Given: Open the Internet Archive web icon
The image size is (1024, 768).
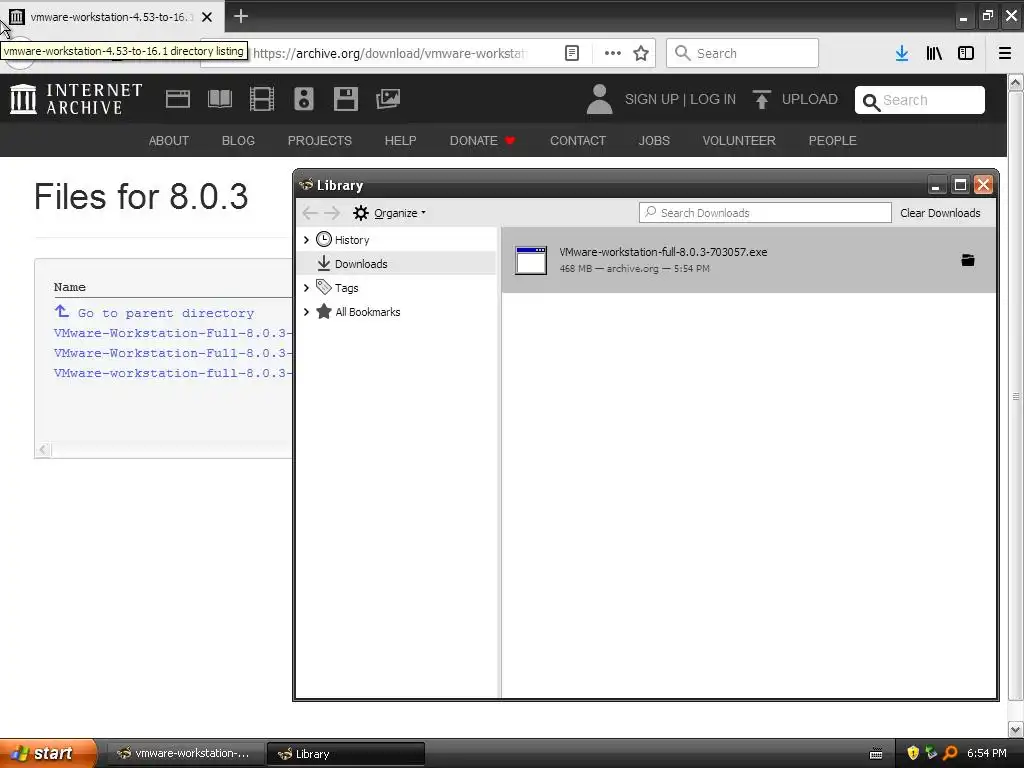Looking at the screenshot, I should coord(178,99).
